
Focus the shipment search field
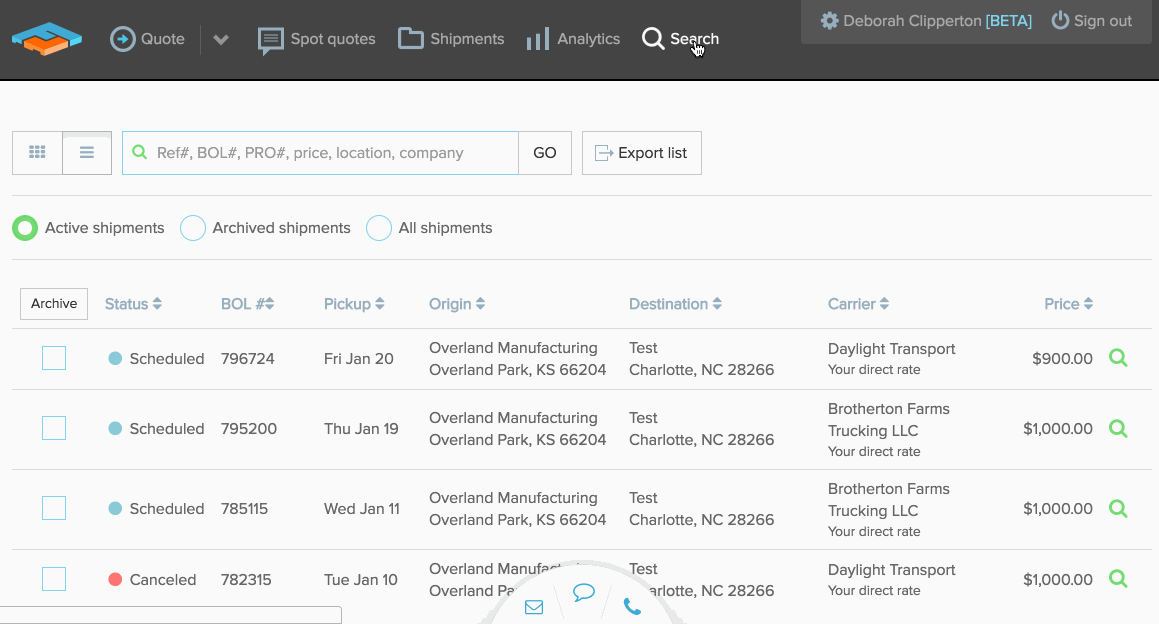tap(320, 153)
